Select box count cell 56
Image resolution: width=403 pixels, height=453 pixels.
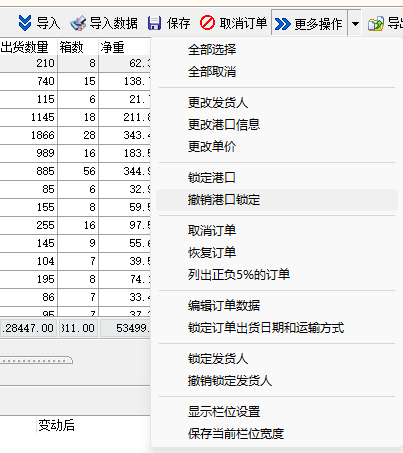coord(78,171)
